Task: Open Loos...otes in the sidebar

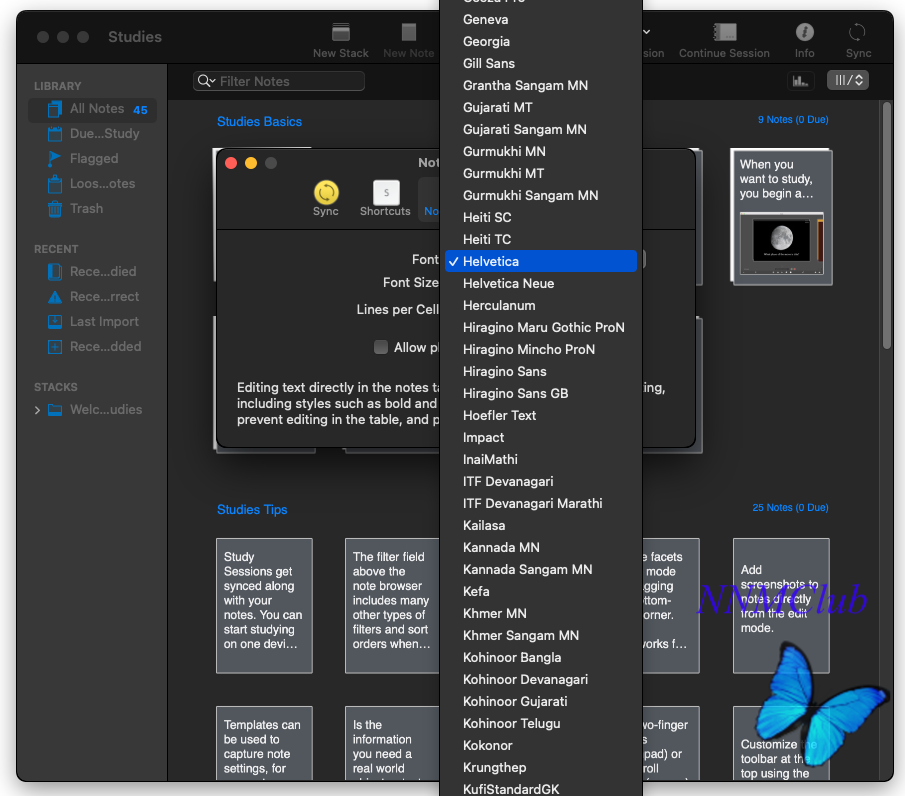Action: pyautogui.click(x=92, y=184)
